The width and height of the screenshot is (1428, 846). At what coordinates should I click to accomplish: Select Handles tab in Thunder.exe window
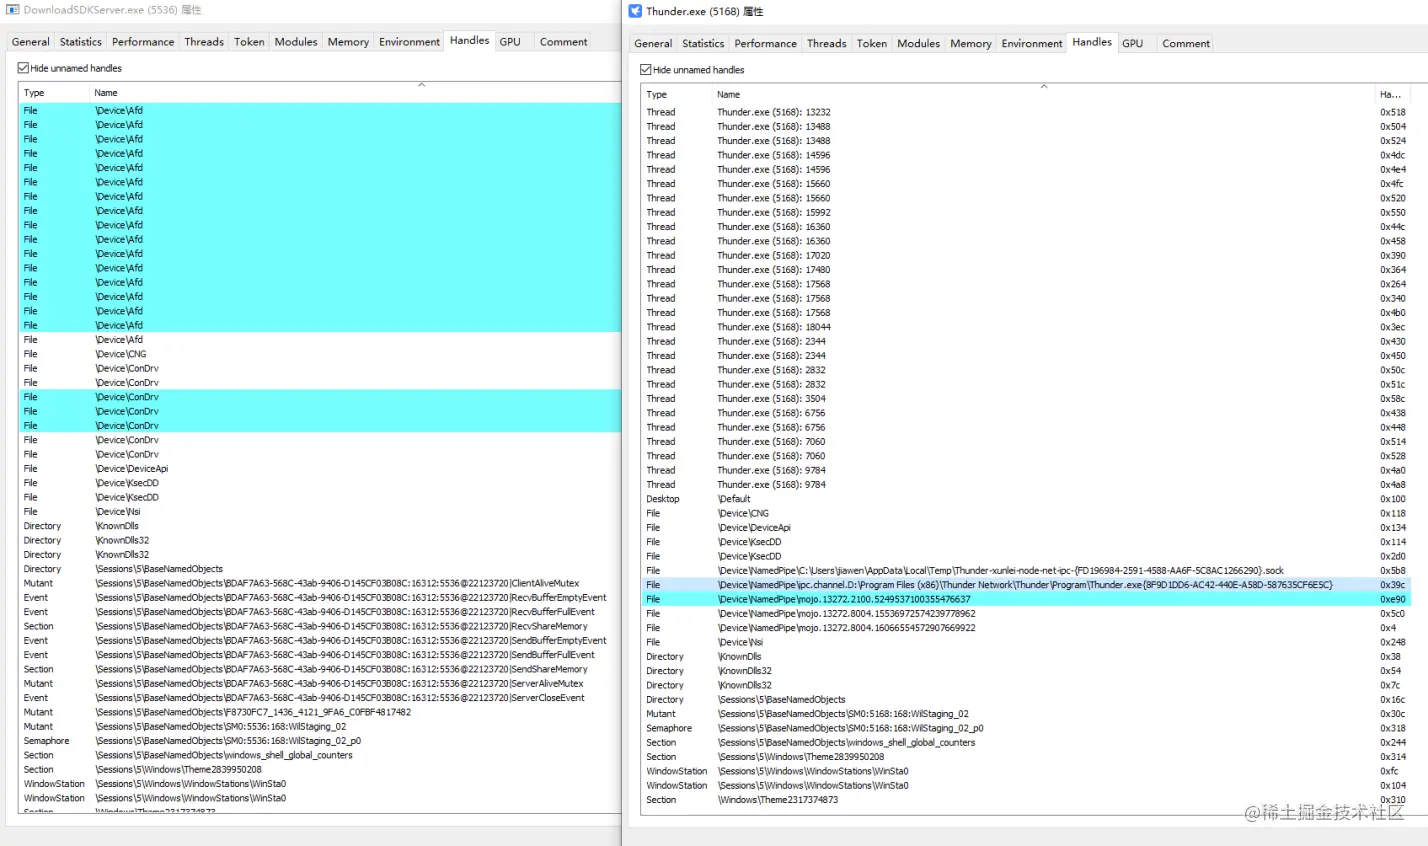coord(1092,42)
